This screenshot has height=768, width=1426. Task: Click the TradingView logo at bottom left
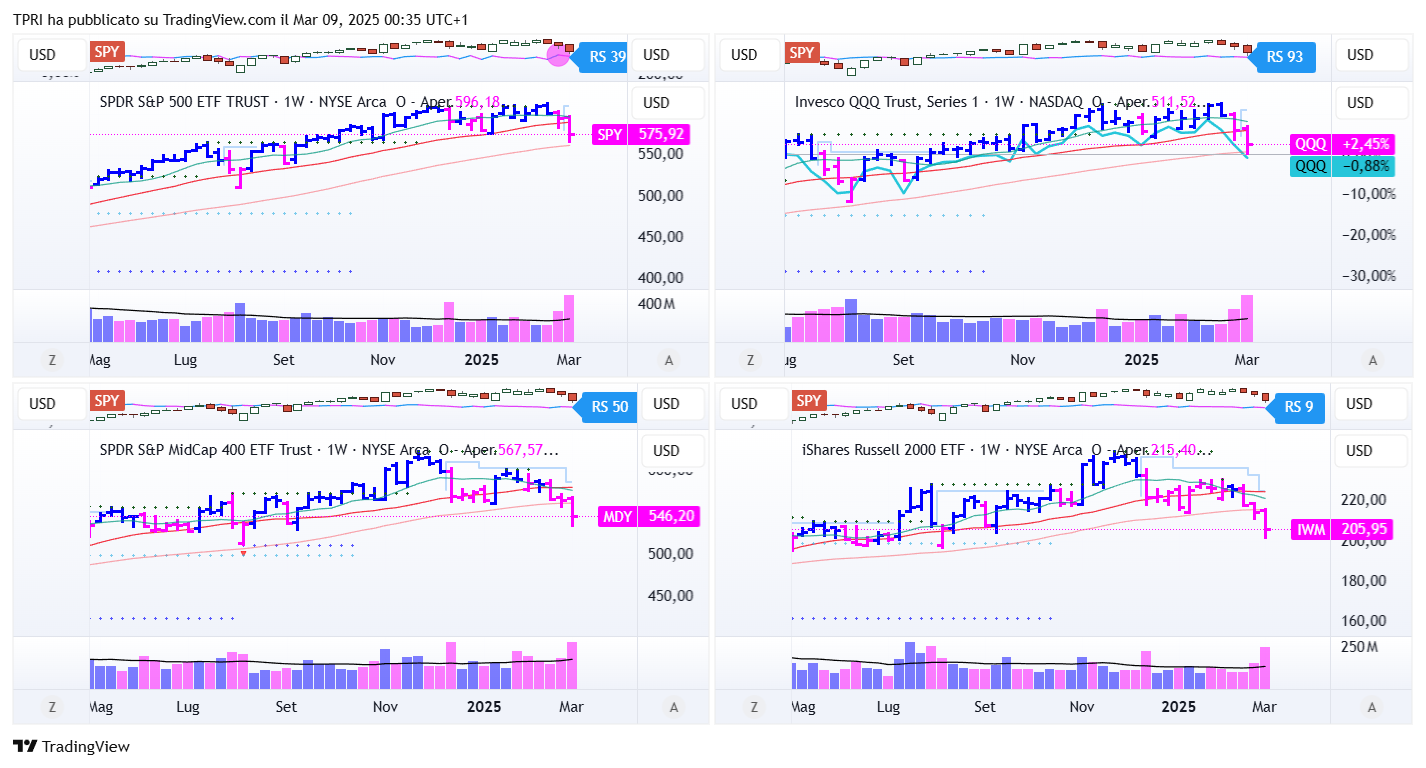[71, 746]
